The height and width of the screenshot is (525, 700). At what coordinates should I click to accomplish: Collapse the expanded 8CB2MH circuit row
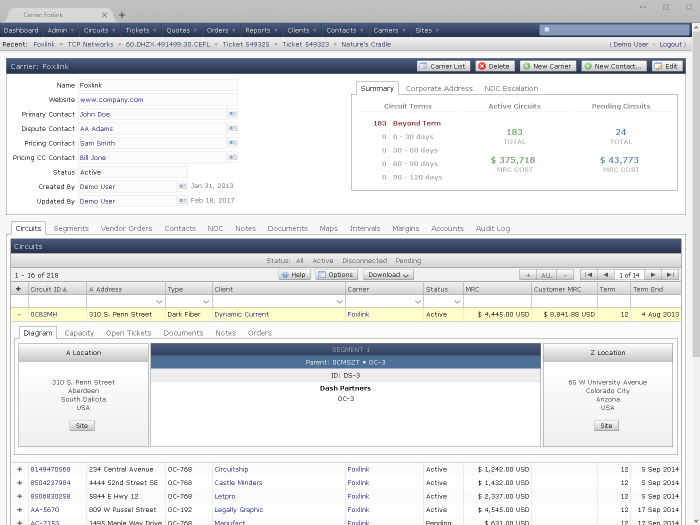18,314
